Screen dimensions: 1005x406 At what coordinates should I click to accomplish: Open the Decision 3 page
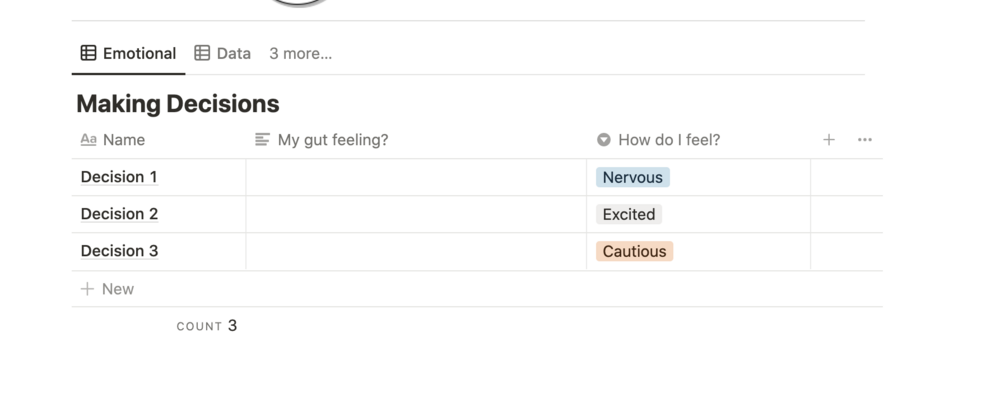pos(119,251)
